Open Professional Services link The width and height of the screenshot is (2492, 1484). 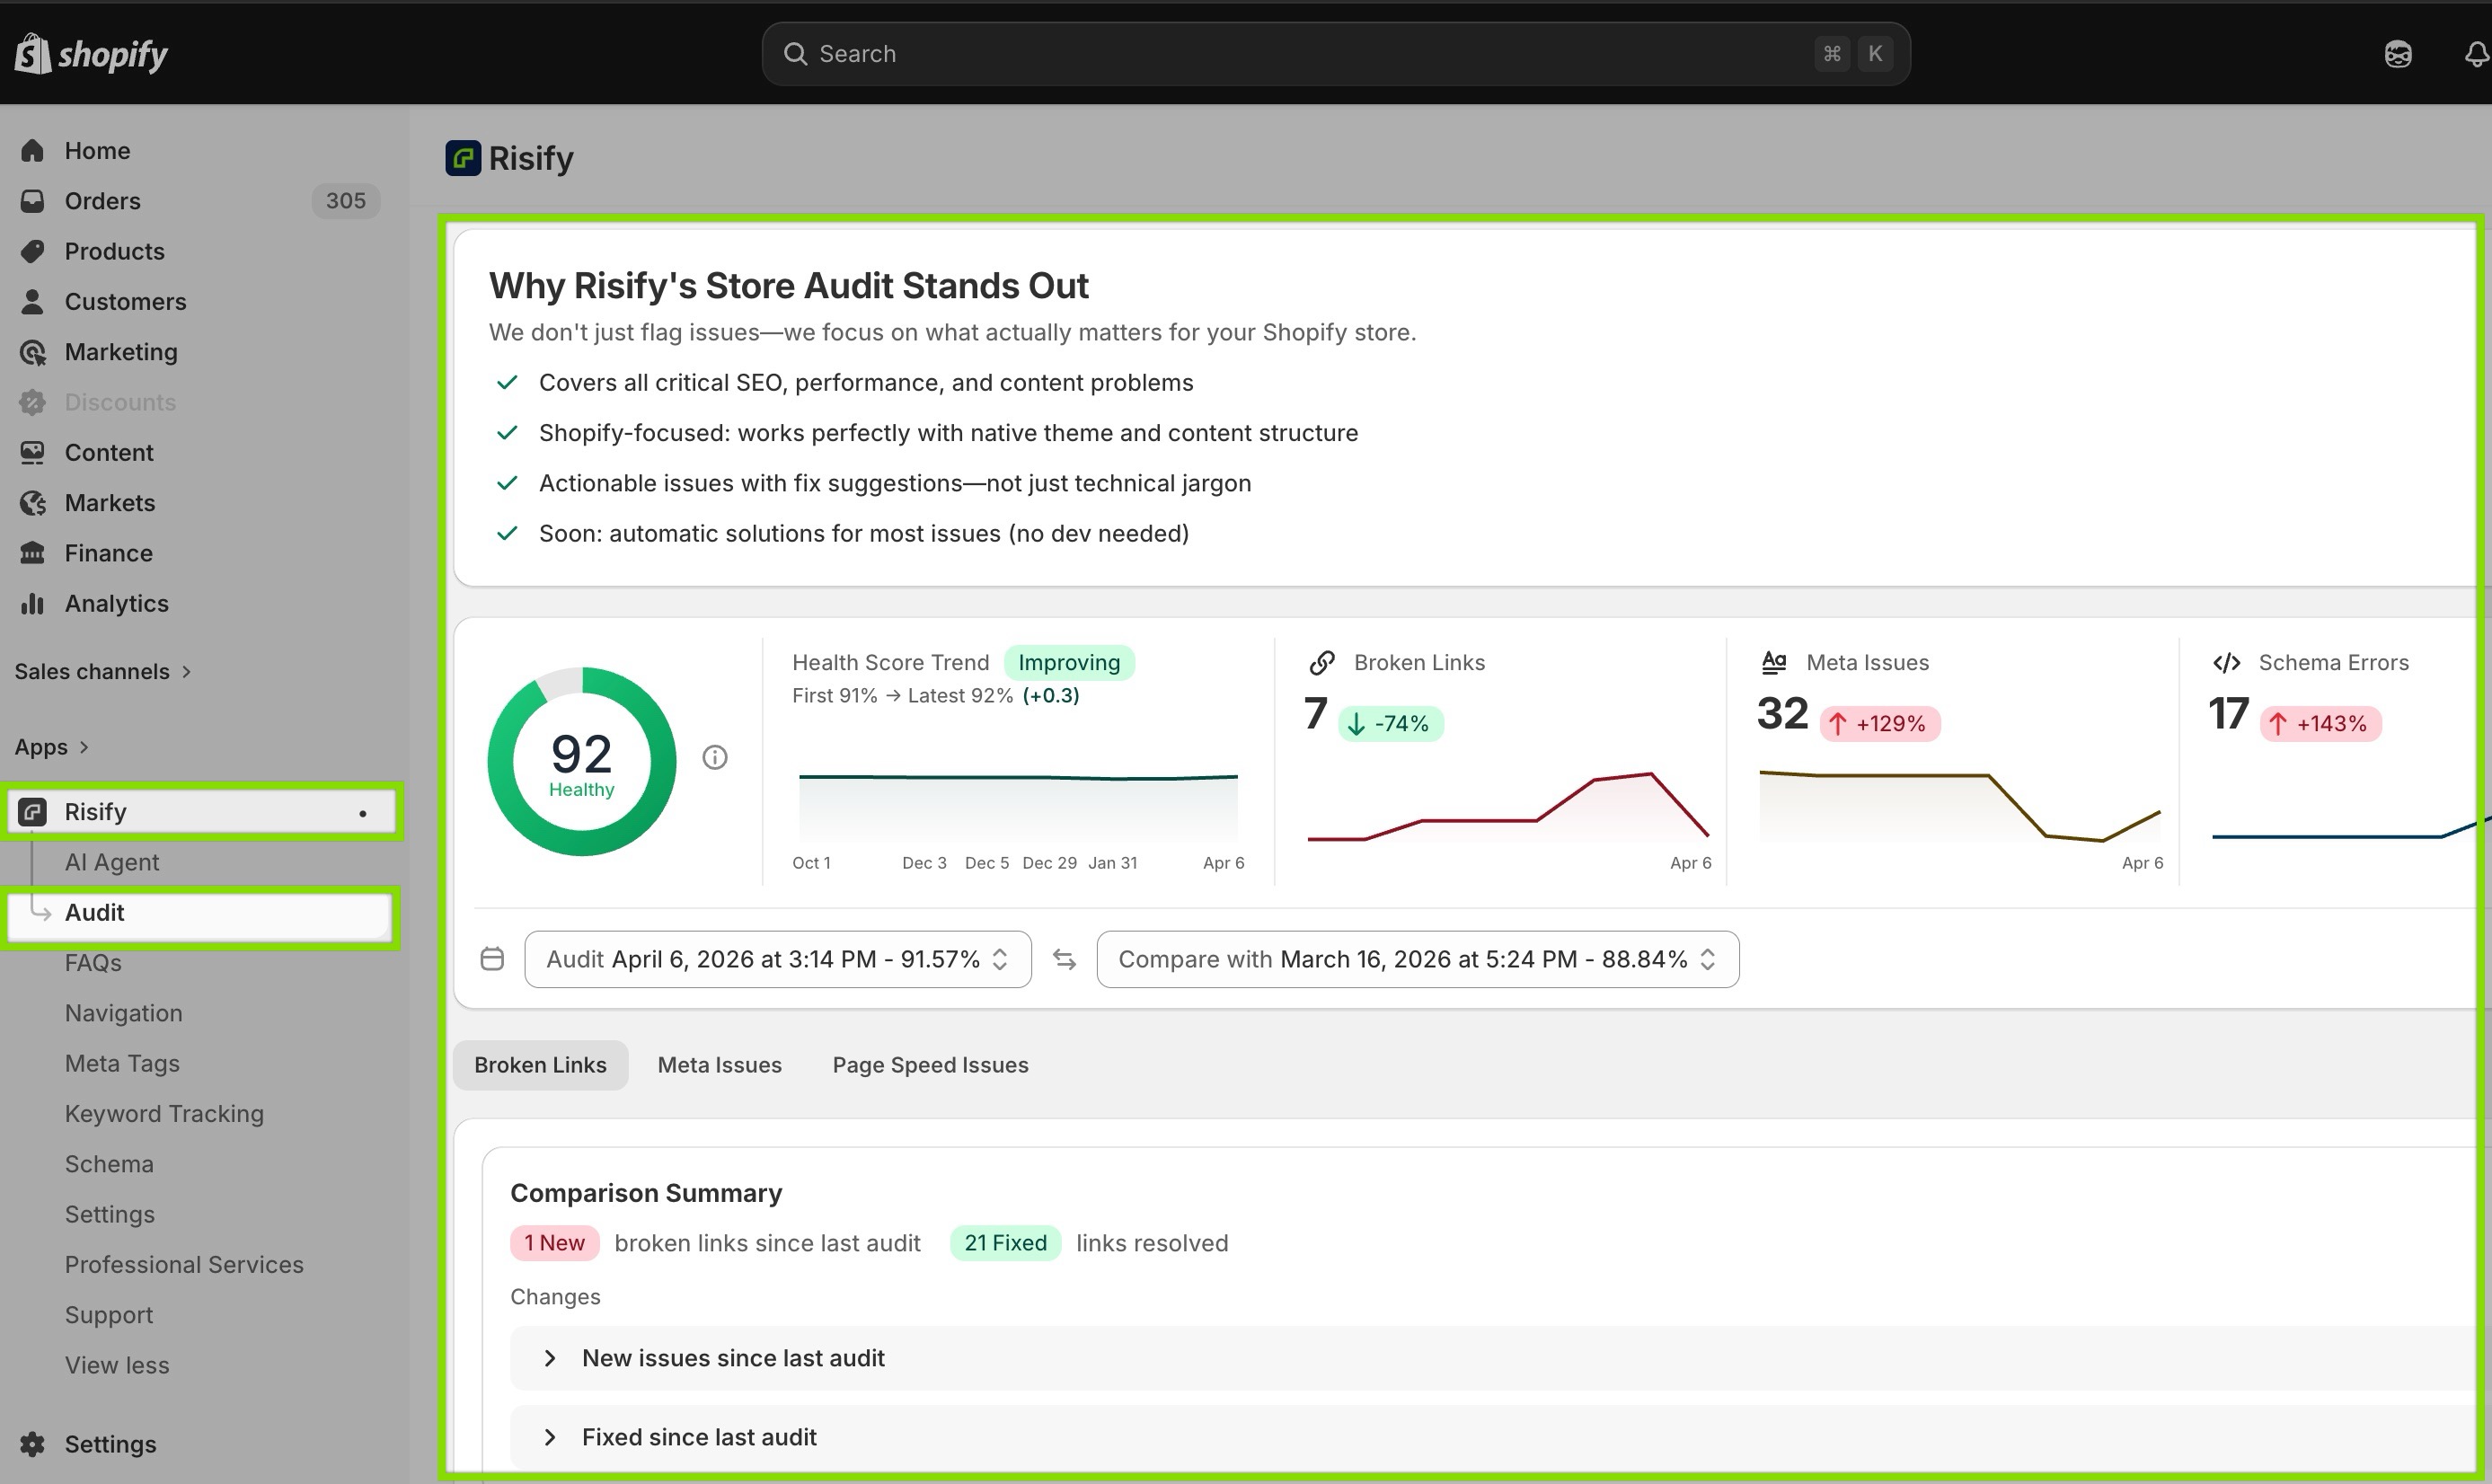pyautogui.click(x=184, y=1265)
